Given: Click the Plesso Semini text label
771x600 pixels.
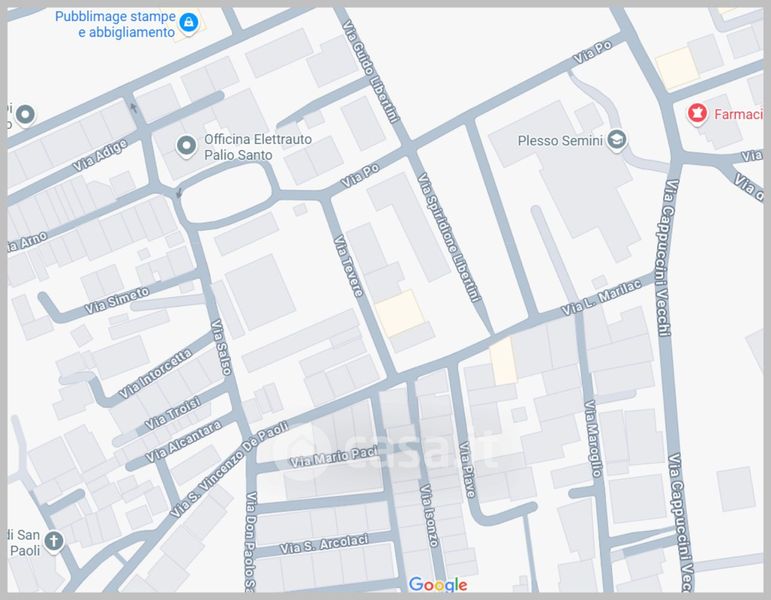Looking at the screenshot, I should click(x=560, y=140).
